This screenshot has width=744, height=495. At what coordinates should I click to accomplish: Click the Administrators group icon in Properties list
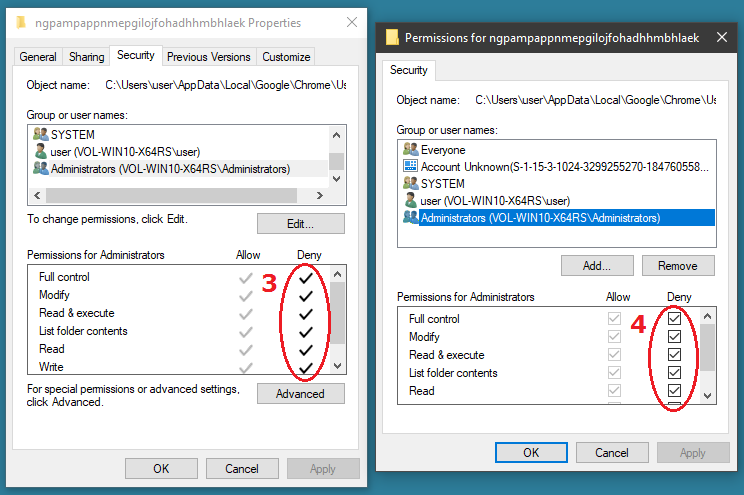41,168
